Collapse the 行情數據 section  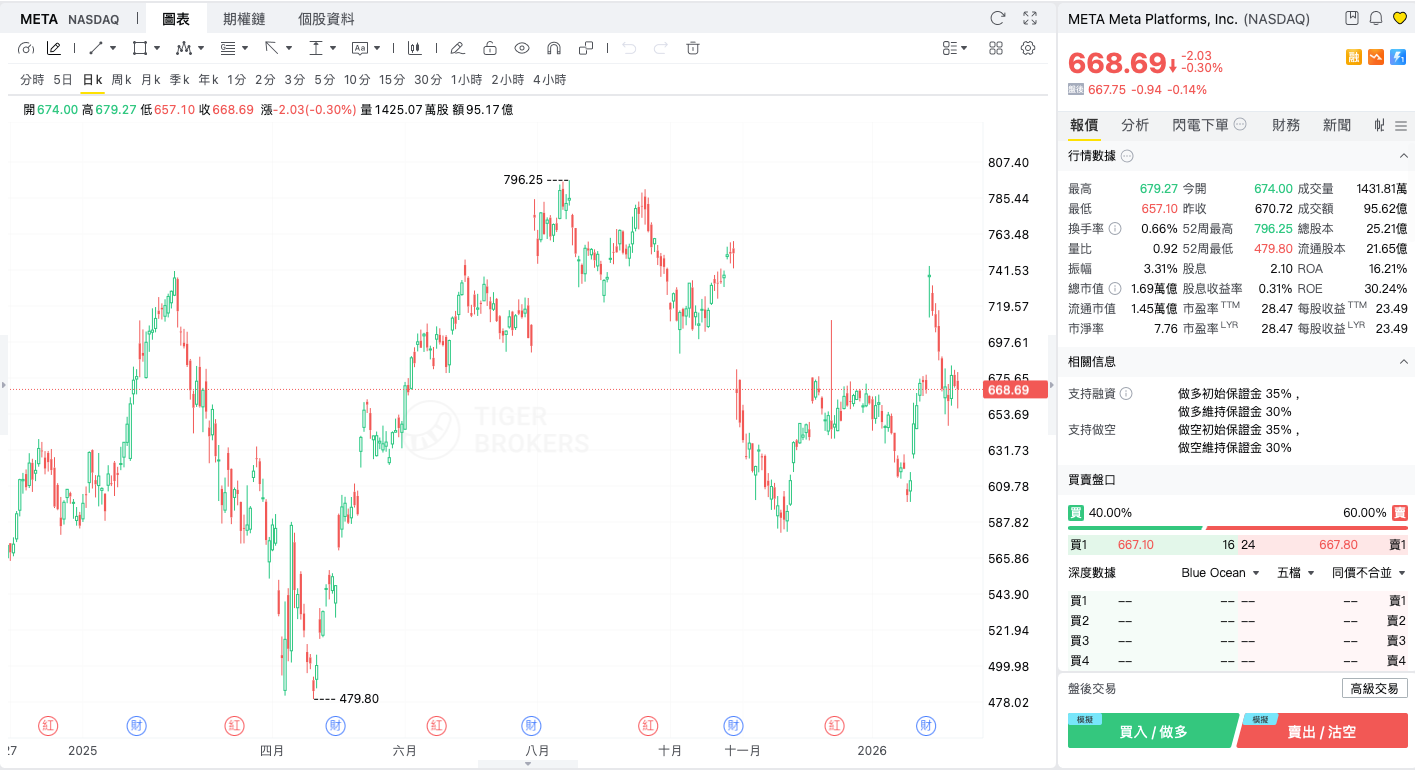(1403, 156)
